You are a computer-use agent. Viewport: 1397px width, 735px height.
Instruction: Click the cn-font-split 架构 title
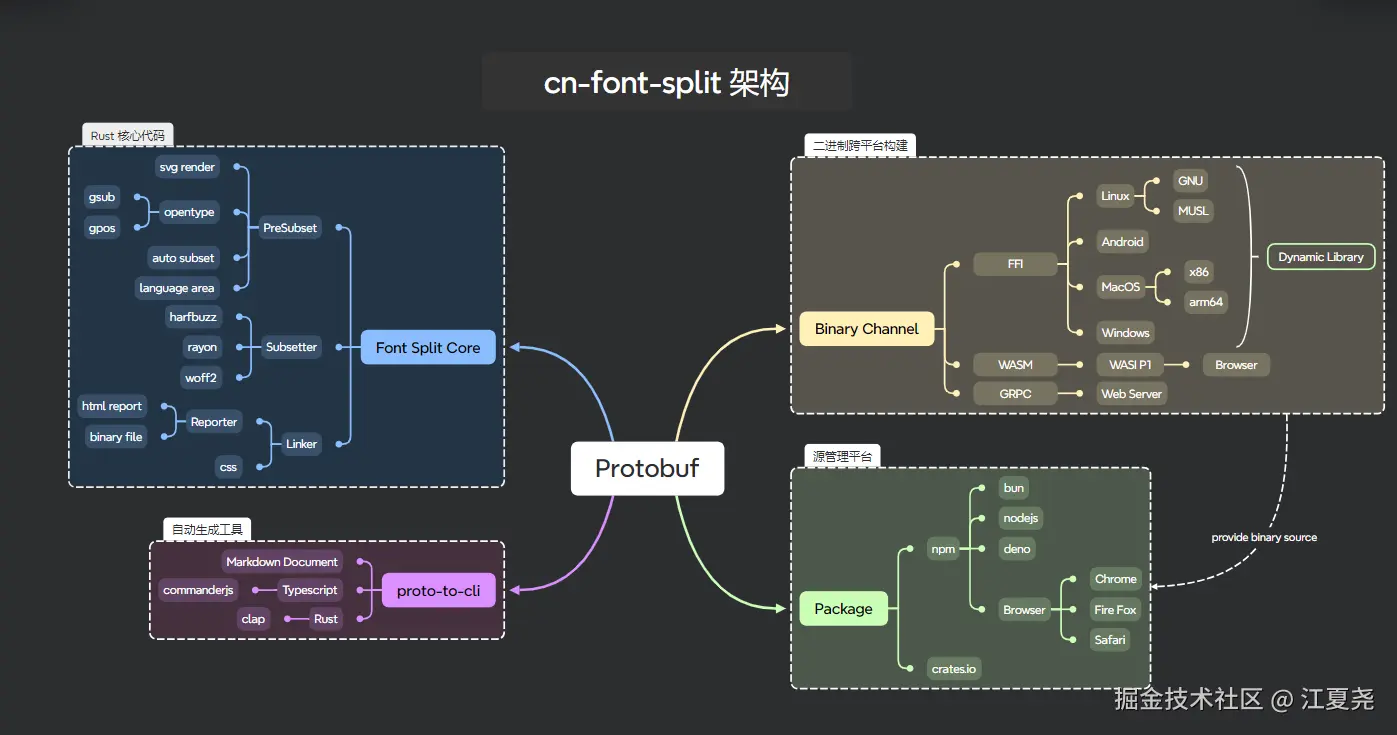(x=666, y=82)
